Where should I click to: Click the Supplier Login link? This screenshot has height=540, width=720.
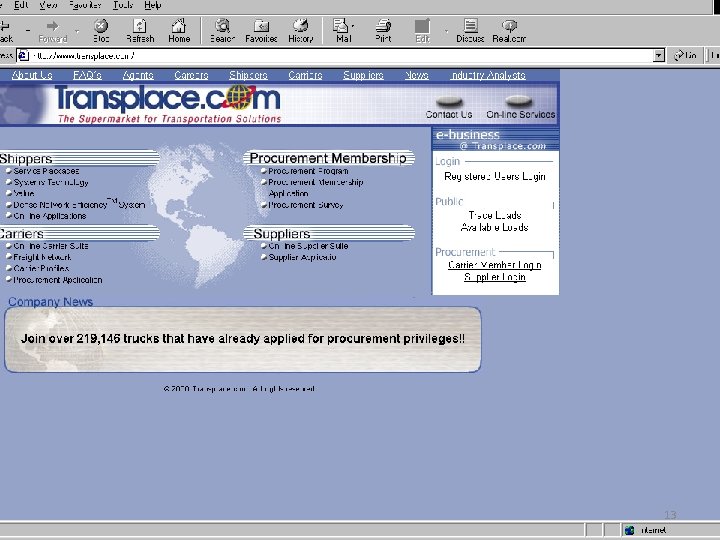coord(495,277)
